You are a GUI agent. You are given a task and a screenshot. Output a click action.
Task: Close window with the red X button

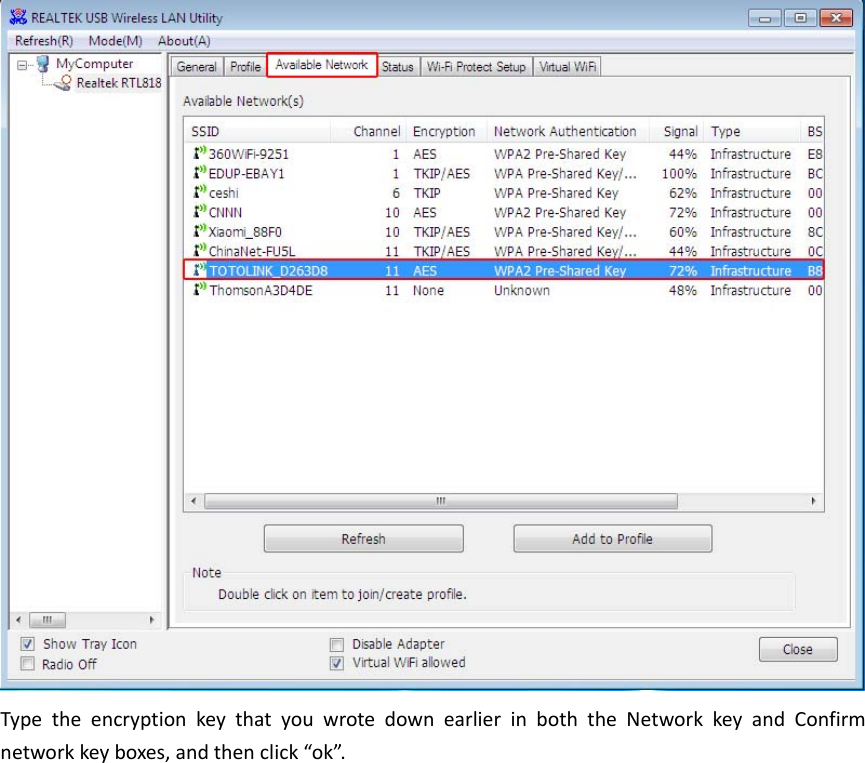(x=837, y=18)
